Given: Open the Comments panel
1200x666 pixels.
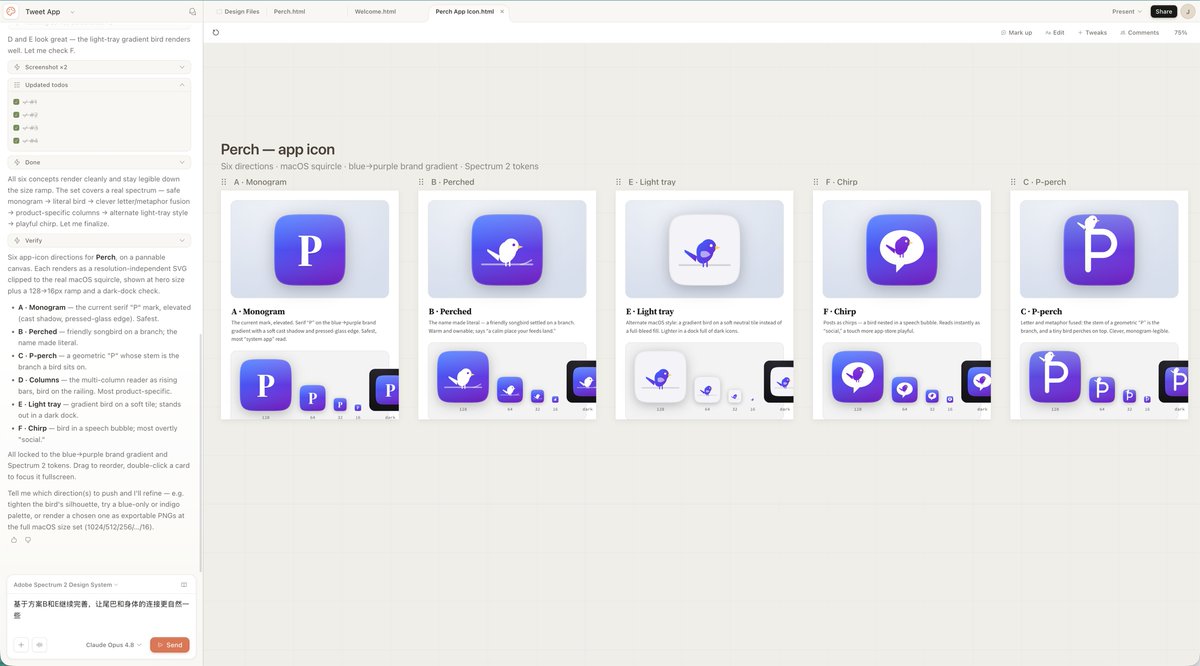Looking at the screenshot, I should pyautogui.click(x=1140, y=32).
